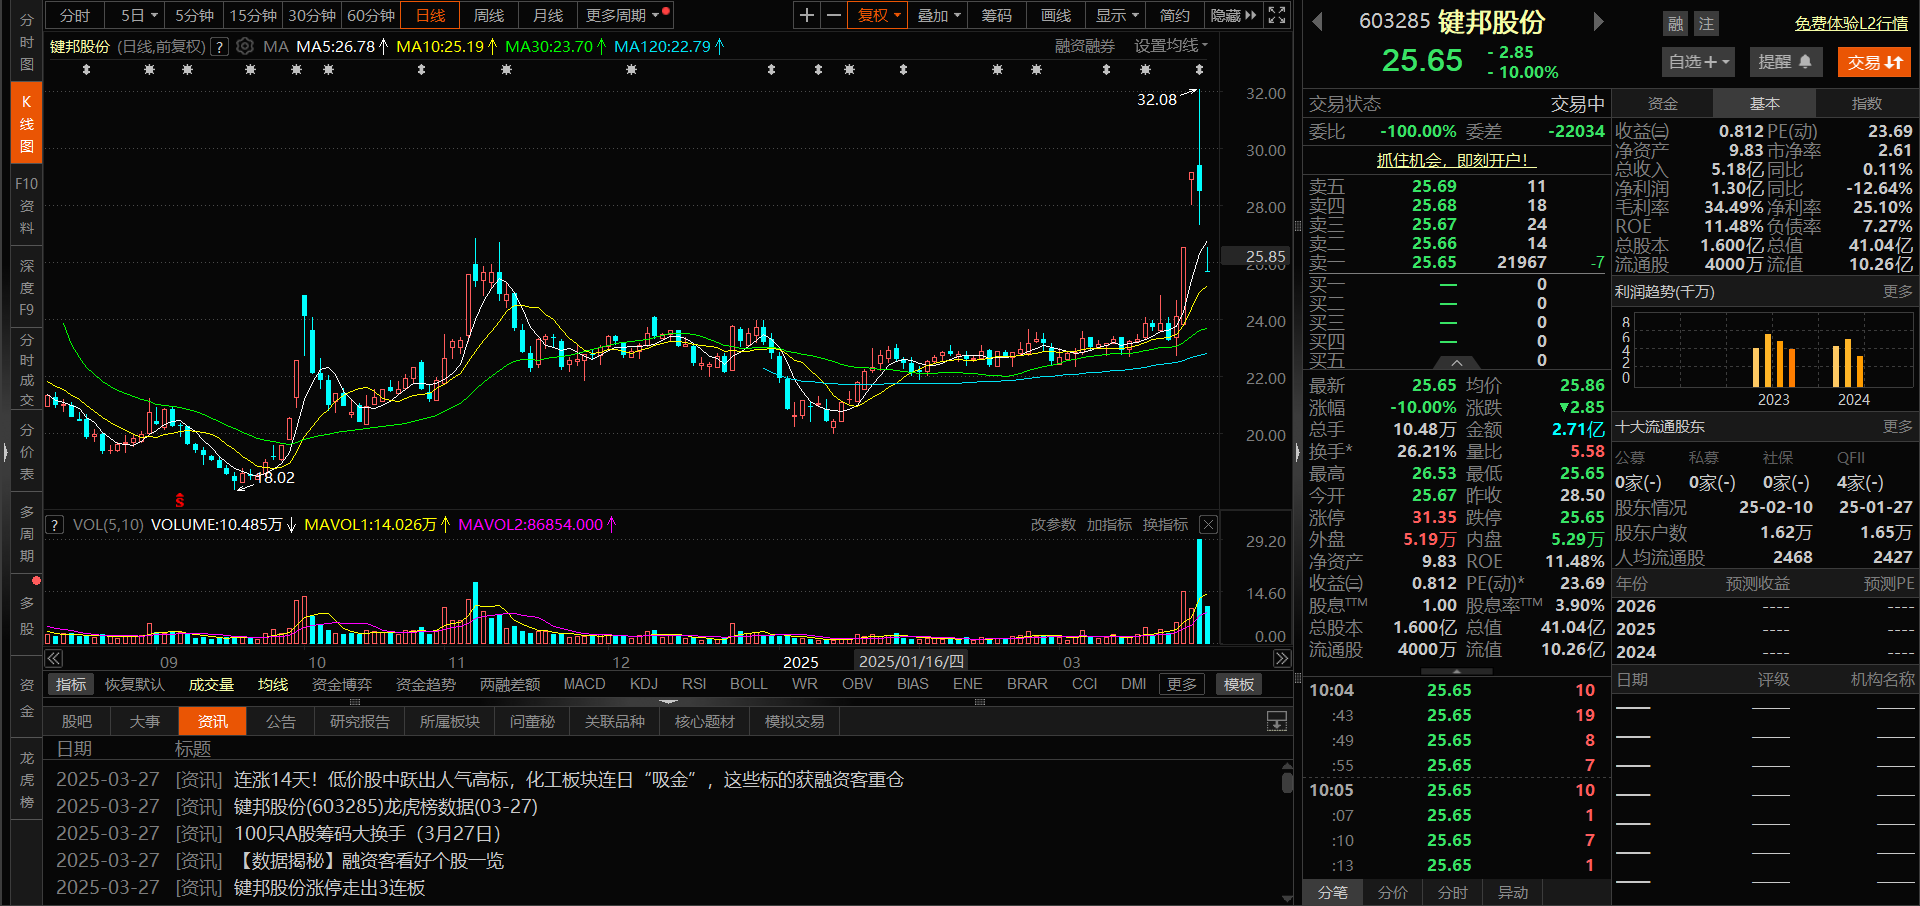Image resolution: width=1920 pixels, height=906 pixels.
Task: Open 多周期 in left sidebar
Action: click(x=27, y=533)
